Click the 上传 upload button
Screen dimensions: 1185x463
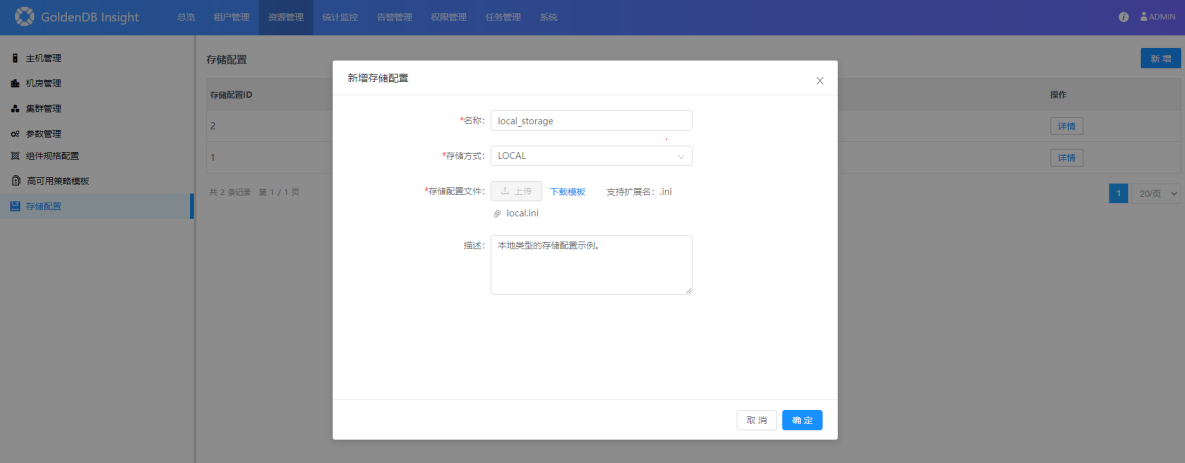click(516, 191)
